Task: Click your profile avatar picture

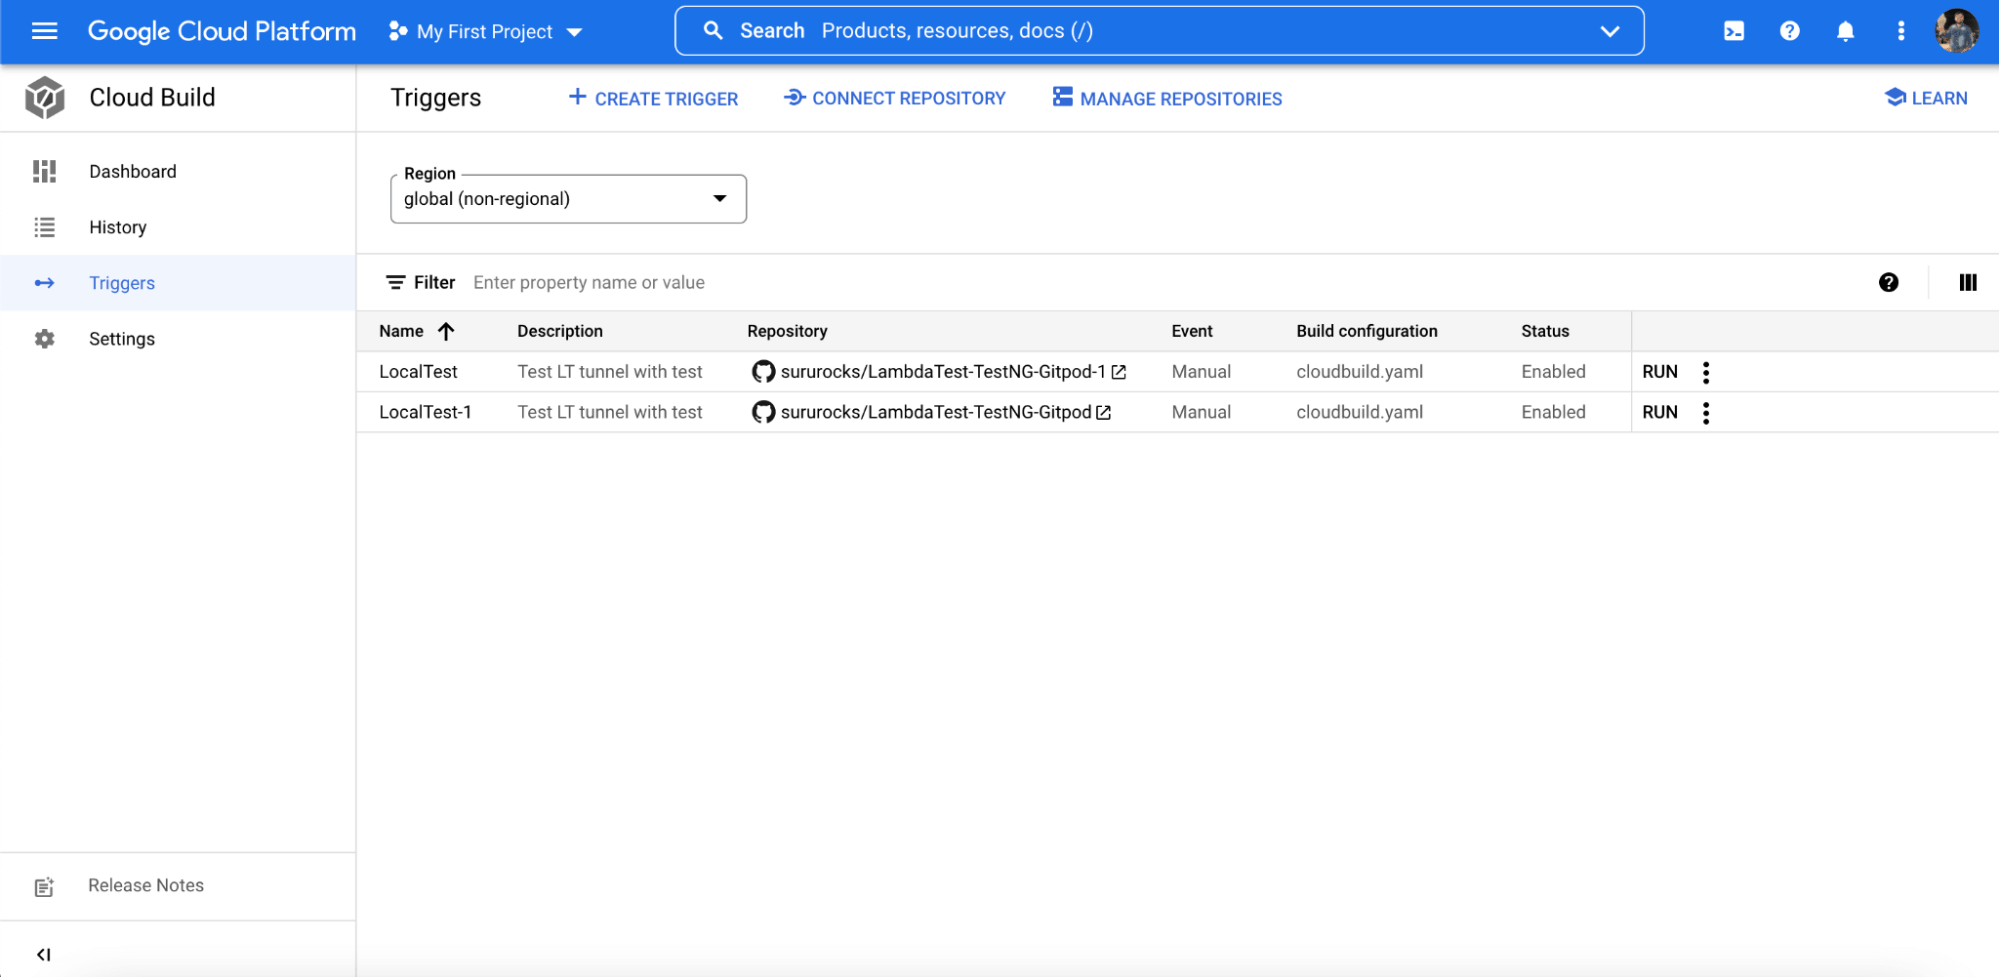Action: click(x=1956, y=31)
